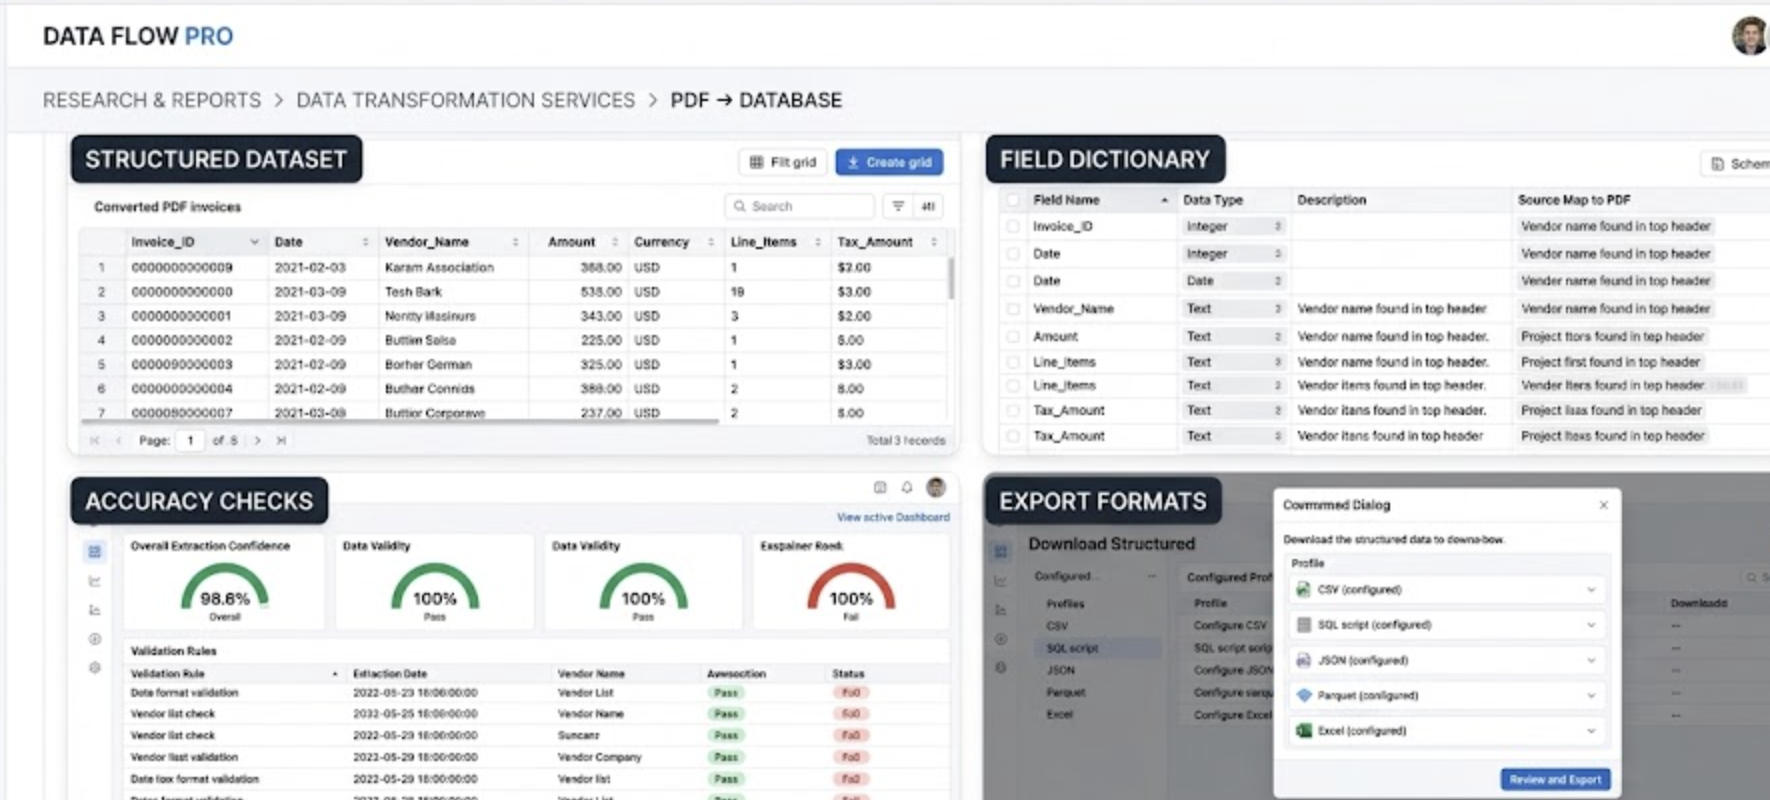The height and width of the screenshot is (800, 1770).
Task: Toggle the select-all checkbox in Field Dictionary header
Action: [1013, 200]
